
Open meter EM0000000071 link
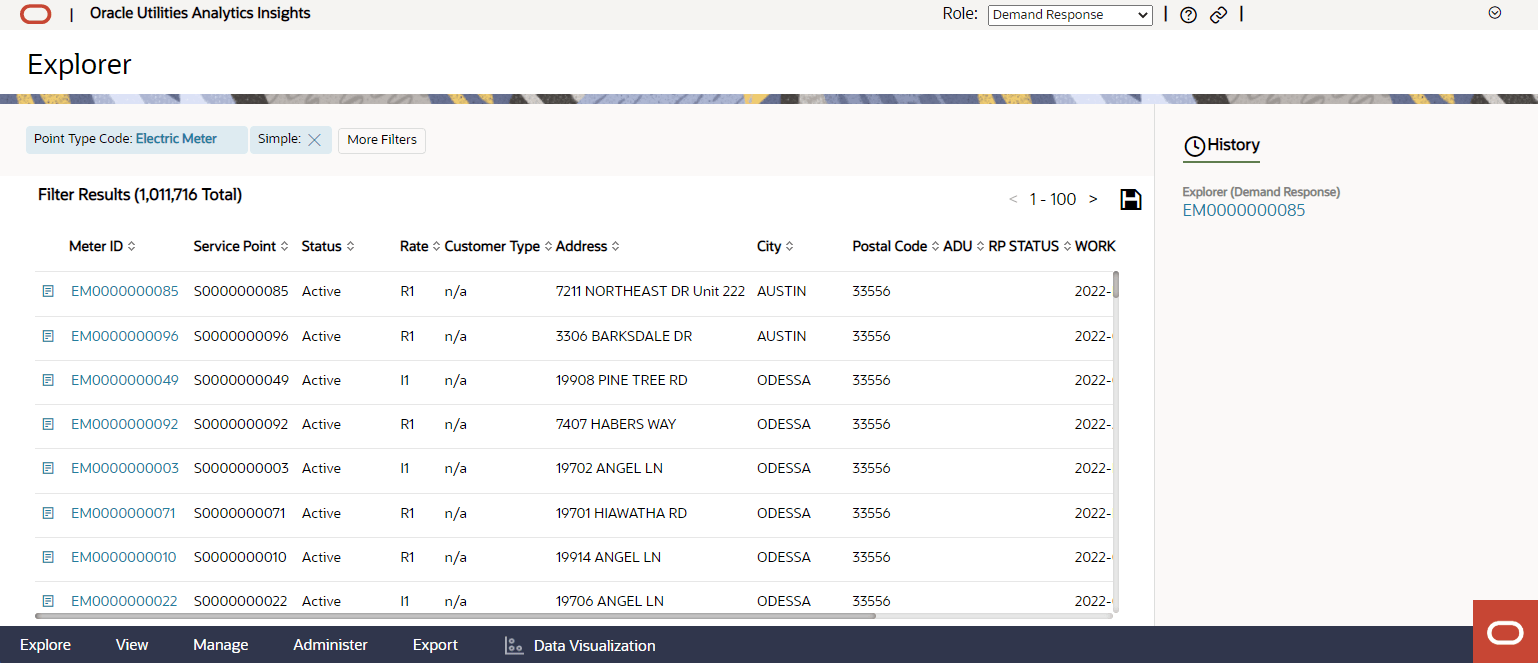coord(123,513)
